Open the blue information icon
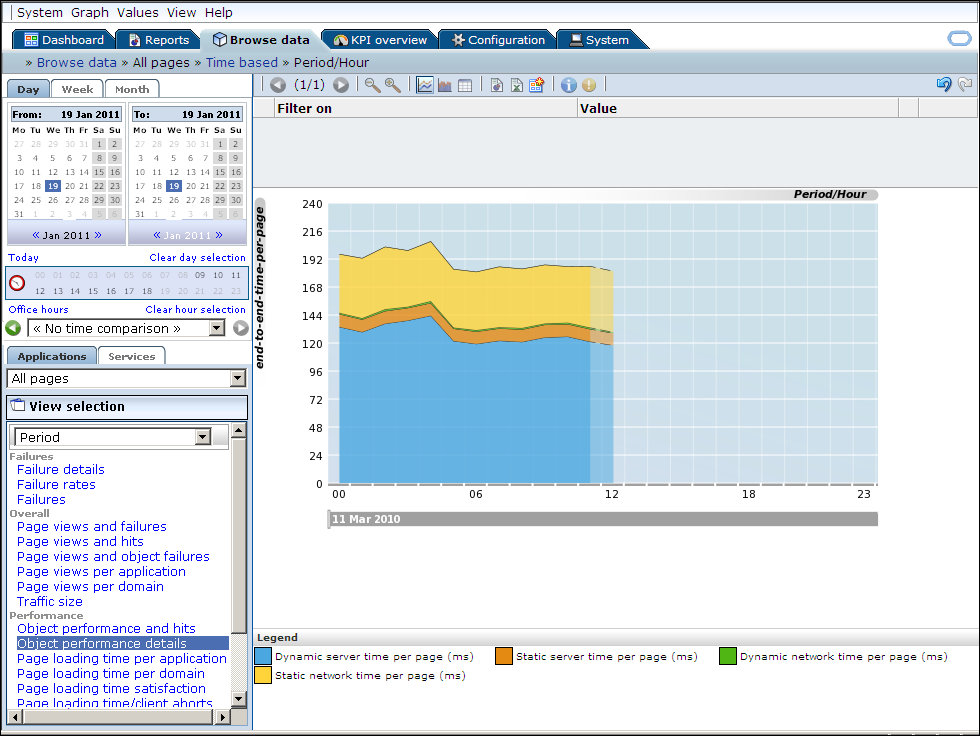Image resolution: width=980 pixels, height=736 pixels. [569, 85]
